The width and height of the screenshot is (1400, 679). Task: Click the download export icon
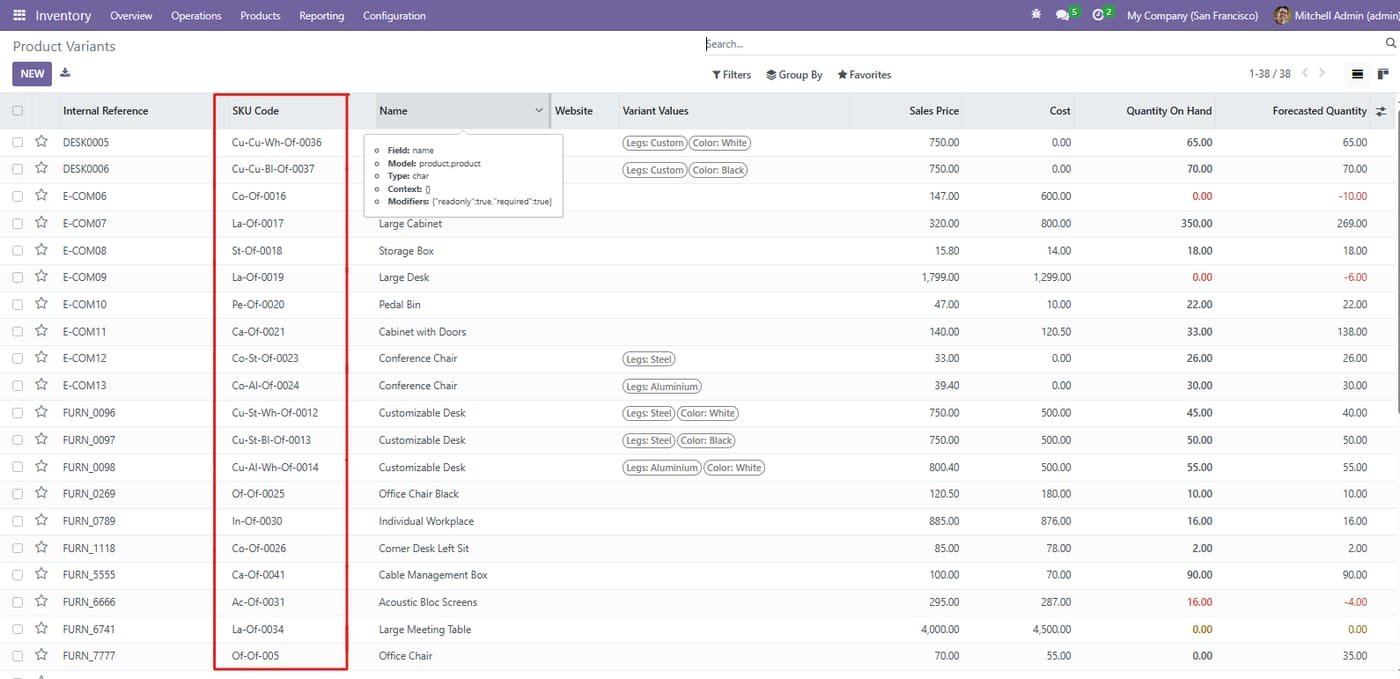pos(65,72)
